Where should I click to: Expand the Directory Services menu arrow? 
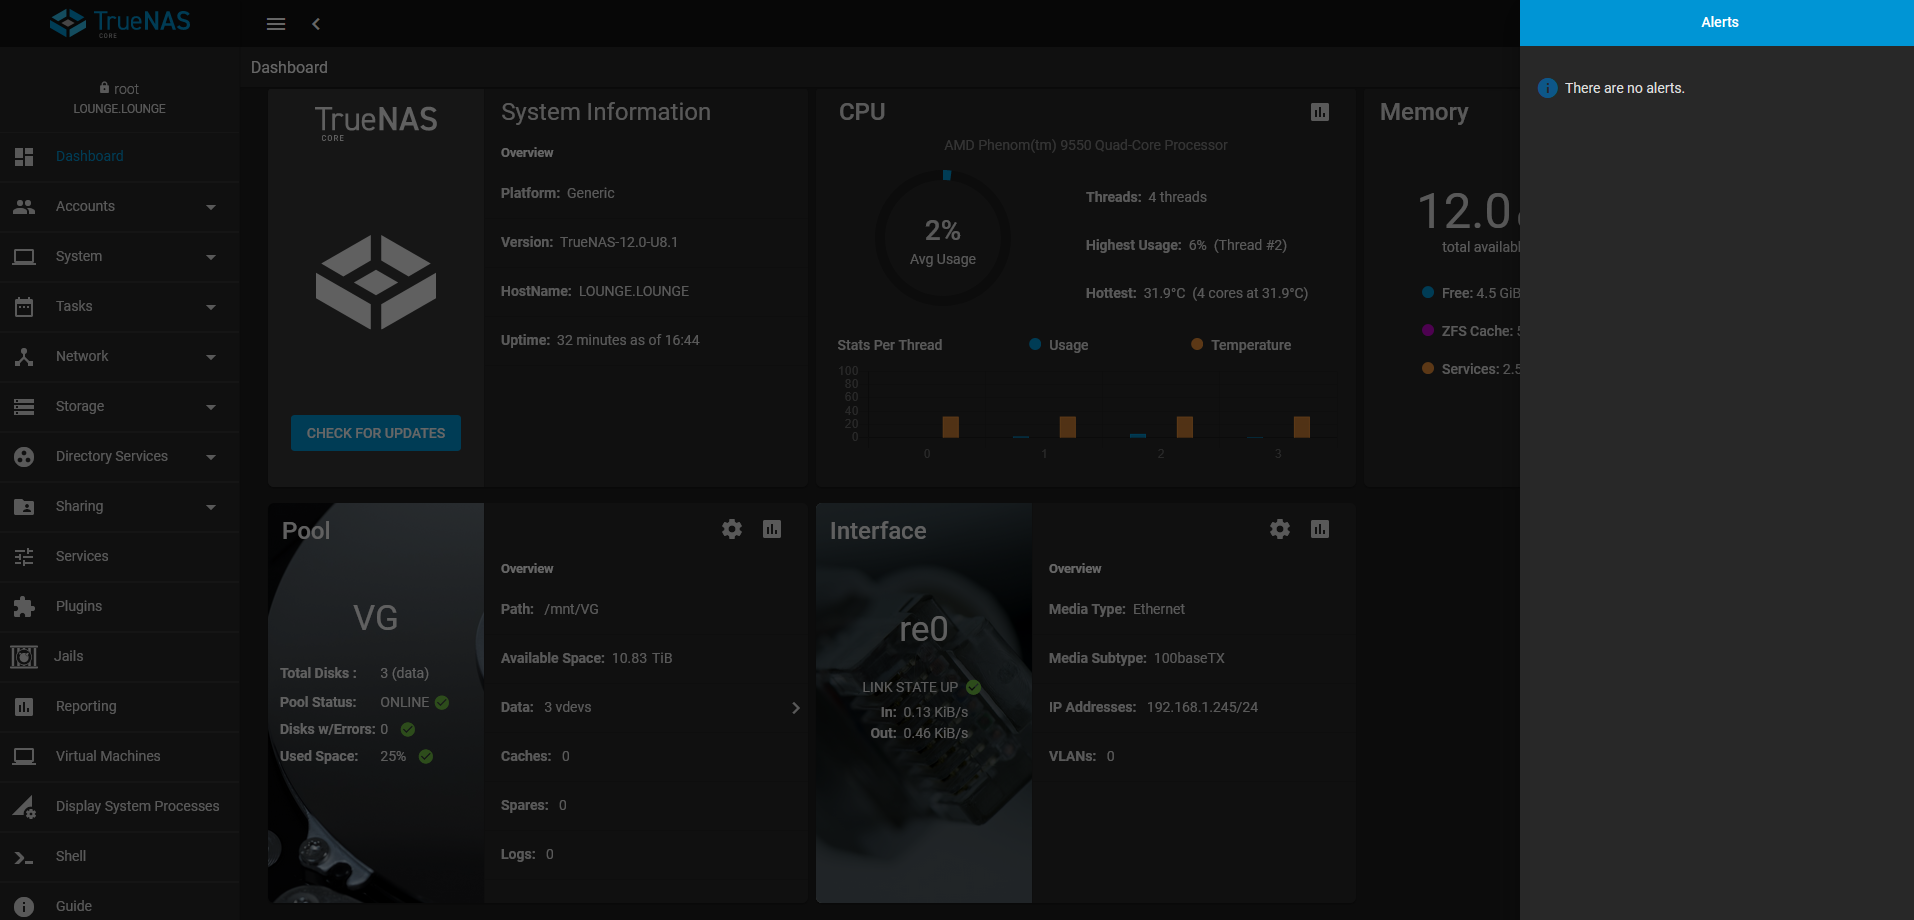coord(211,457)
